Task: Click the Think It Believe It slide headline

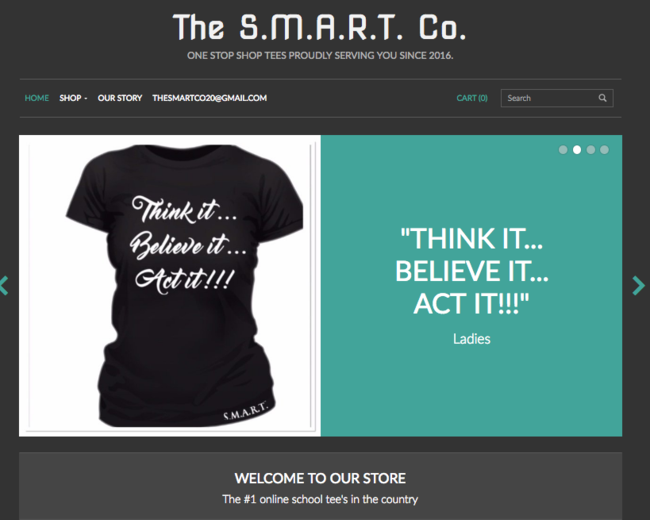Action: pyautogui.click(x=472, y=271)
